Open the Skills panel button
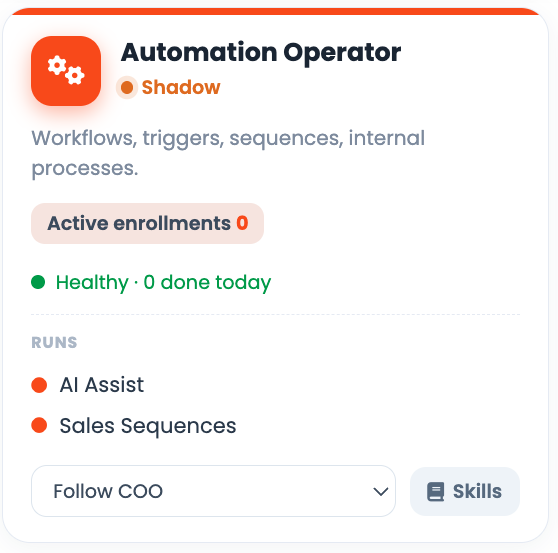The image size is (558, 553). click(x=465, y=491)
